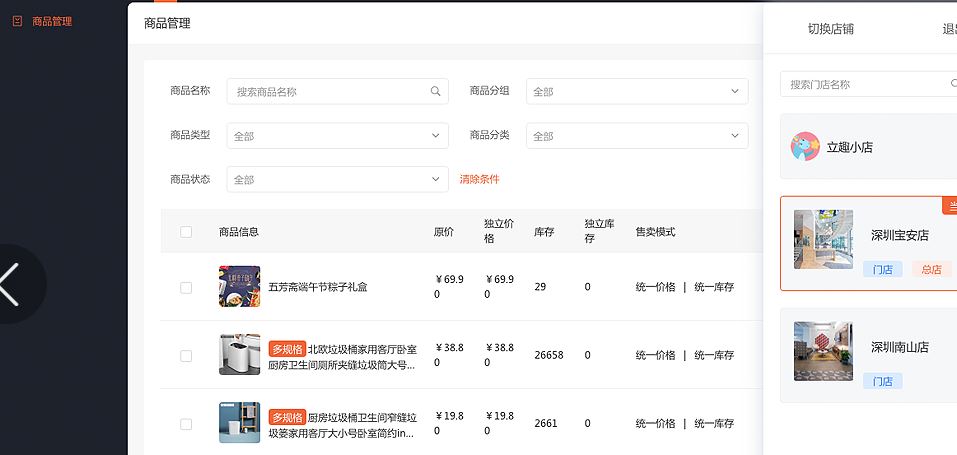
Task: Check the 五芳斋端午节粽子礼盒 row checkbox
Action: (x=186, y=288)
